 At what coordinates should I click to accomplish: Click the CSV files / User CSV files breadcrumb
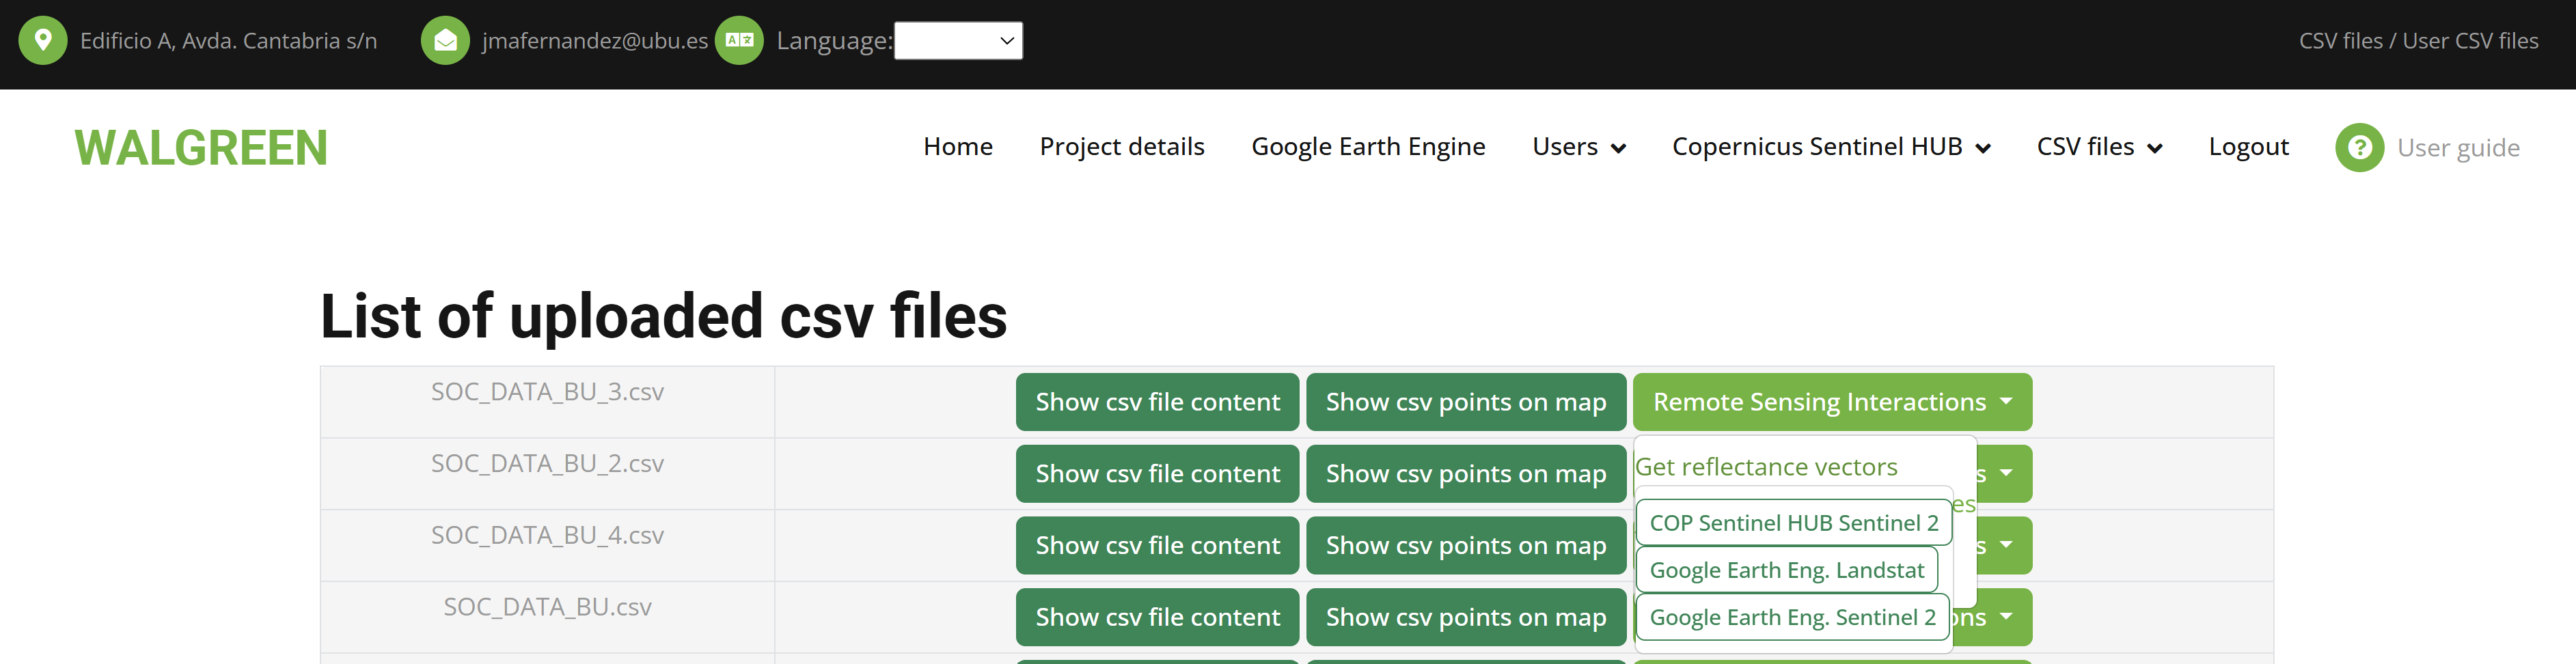[2418, 41]
